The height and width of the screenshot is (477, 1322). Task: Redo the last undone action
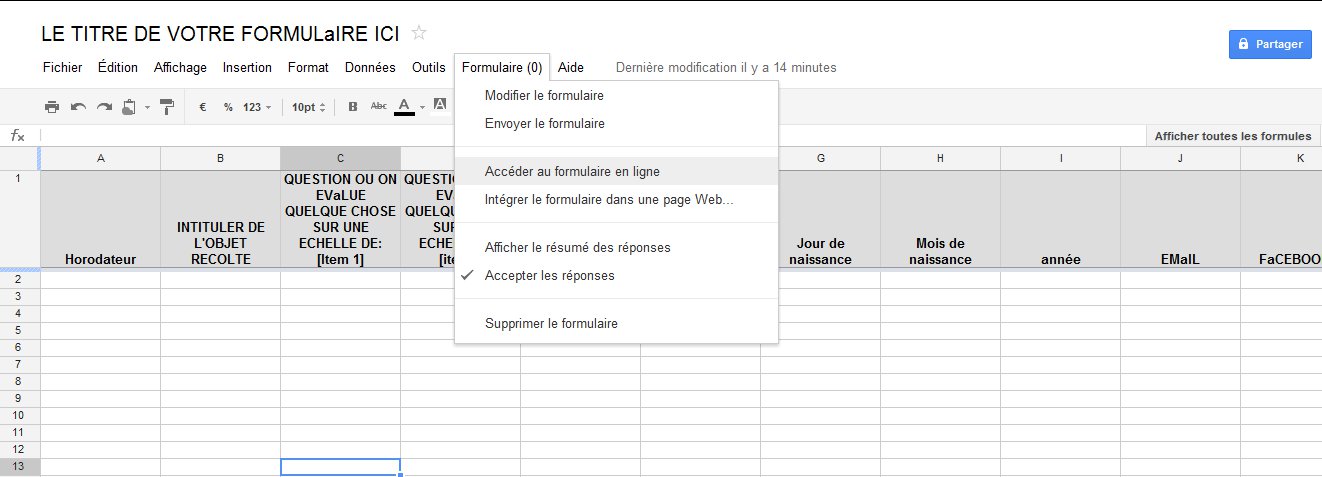[104, 107]
